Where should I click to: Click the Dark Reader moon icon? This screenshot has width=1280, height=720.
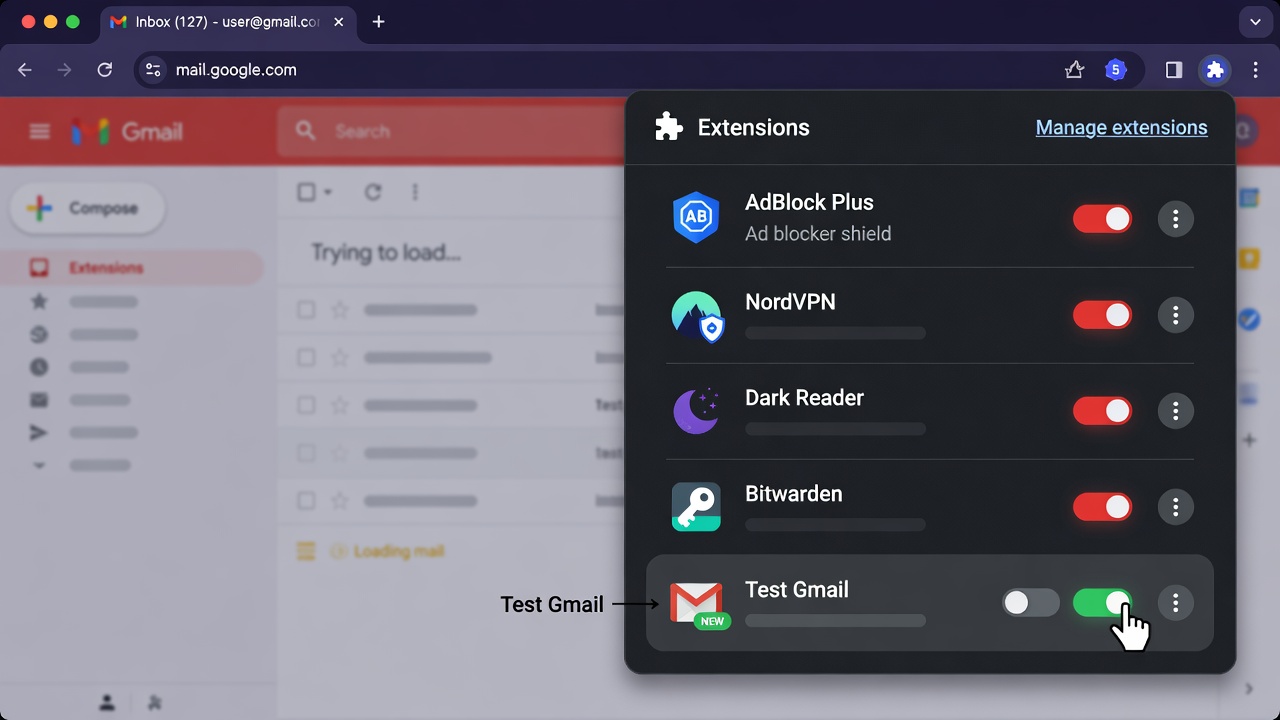(696, 410)
